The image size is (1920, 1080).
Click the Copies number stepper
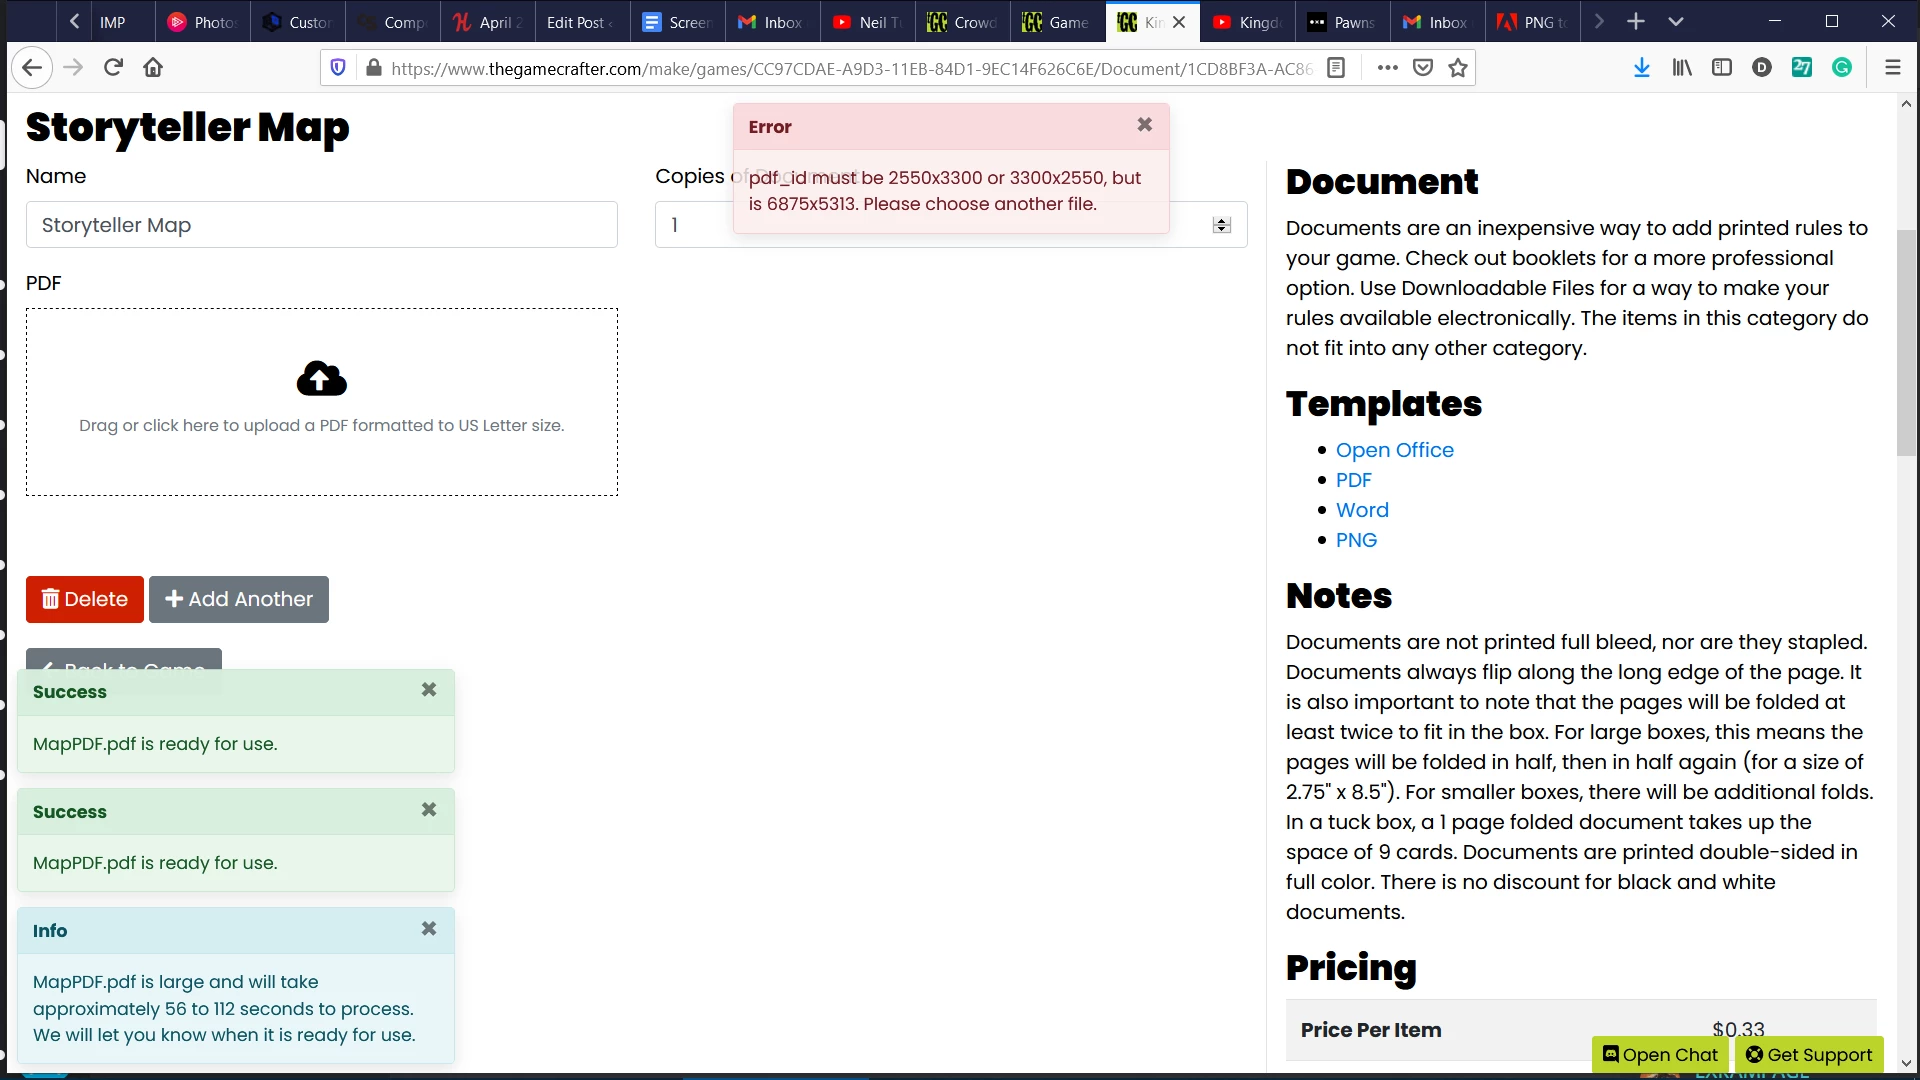[1221, 225]
